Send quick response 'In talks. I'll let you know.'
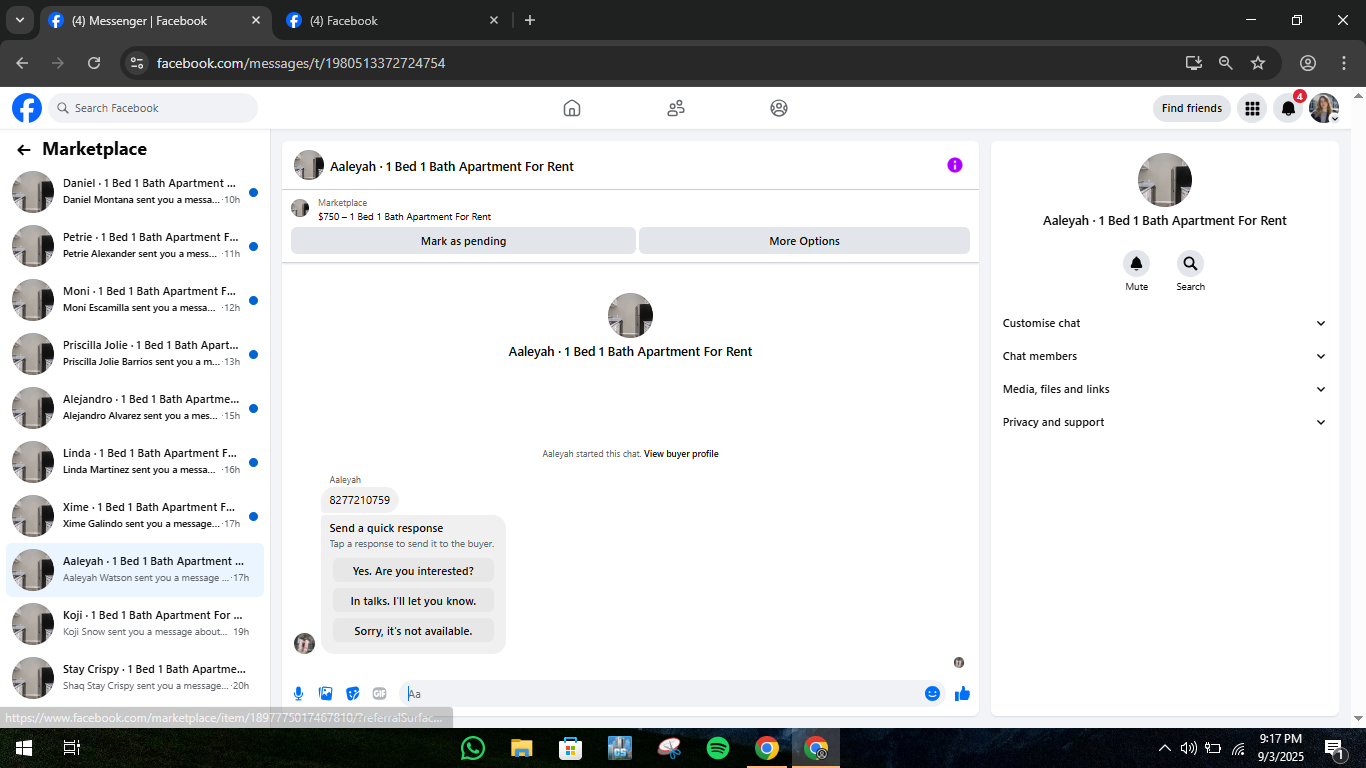This screenshot has width=1366, height=768. pyautogui.click(x=413, y=601)
